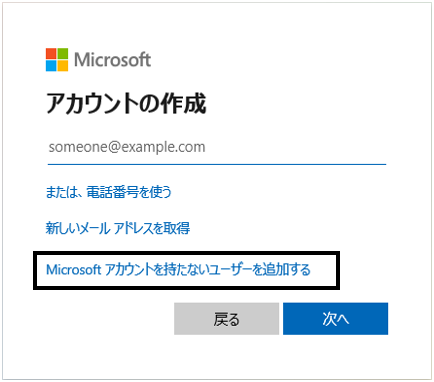The height and width of the screenshot is (382, 434).
Task: Click the placeholder text in email box
Action: tap(127, 147)
